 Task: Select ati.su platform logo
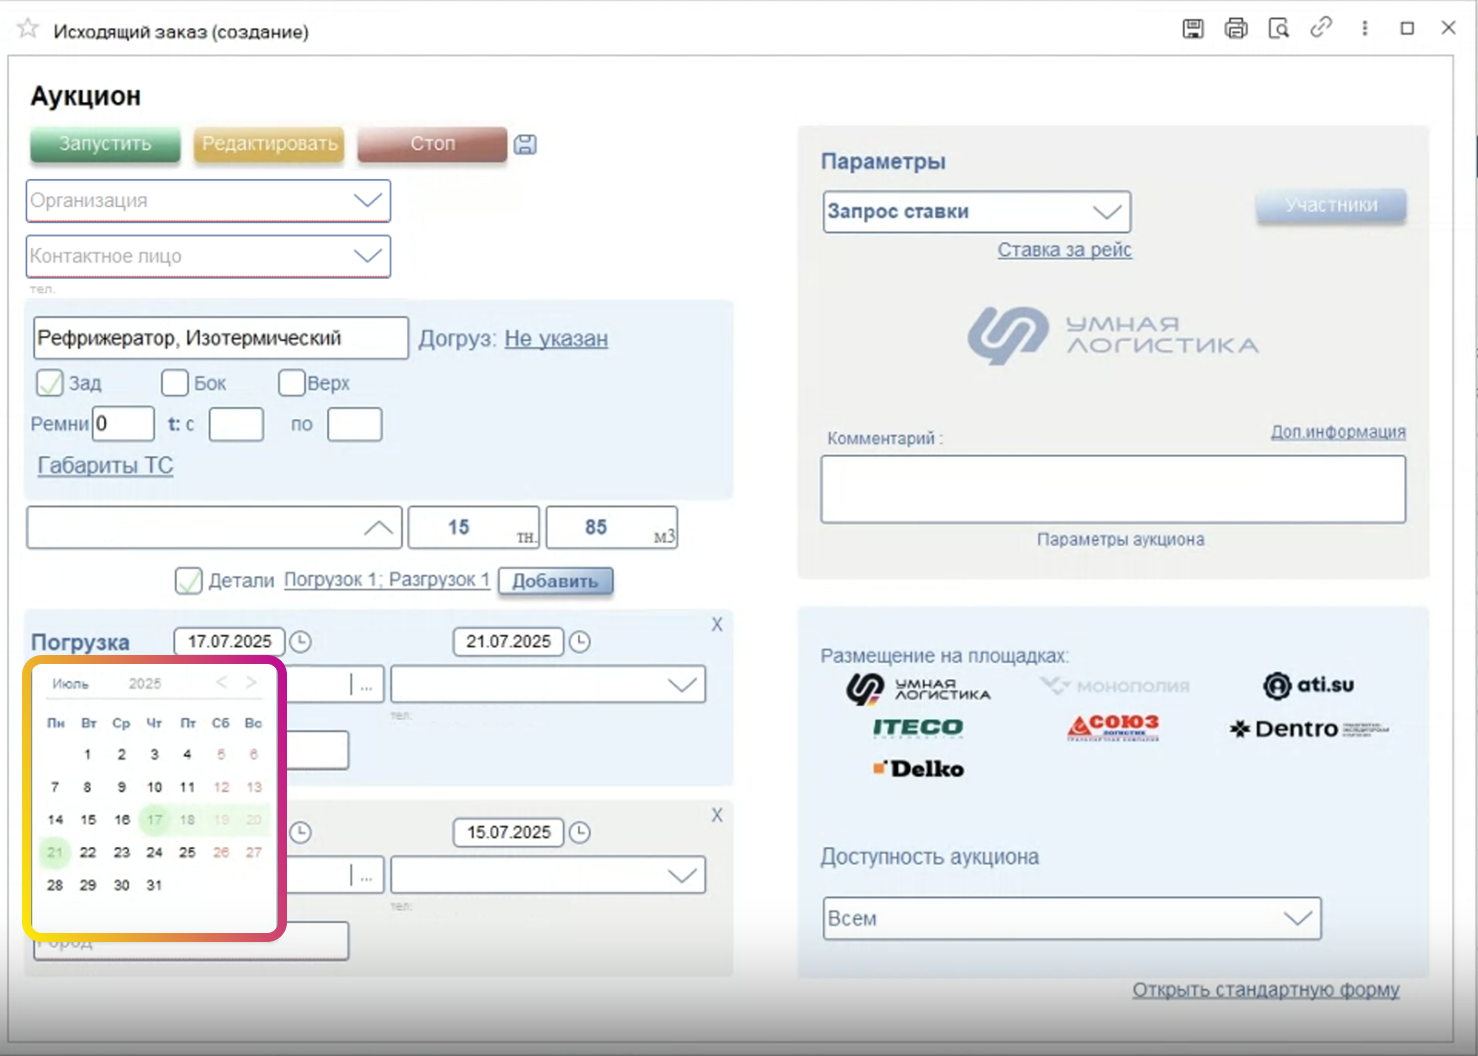[1308, 685]
